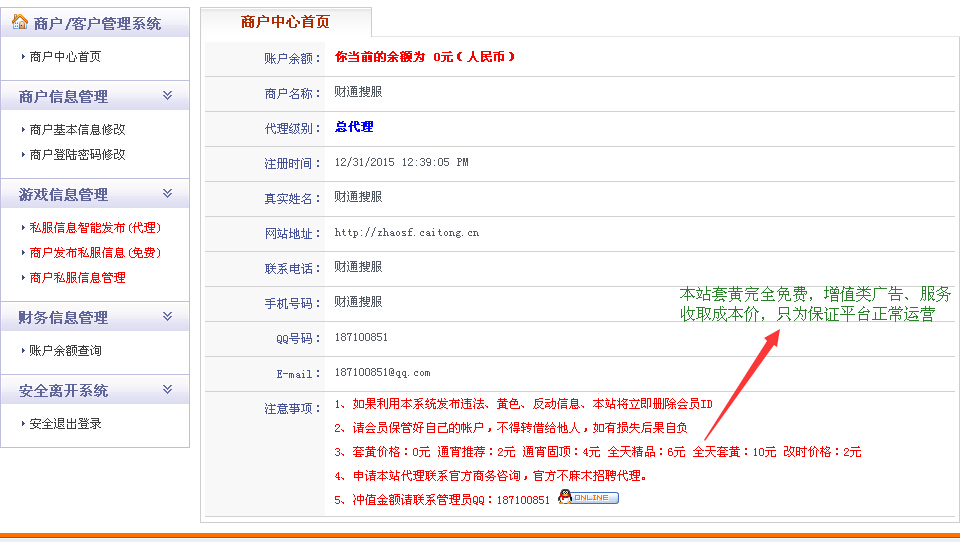Click the 总代理 agent level value

354,127
